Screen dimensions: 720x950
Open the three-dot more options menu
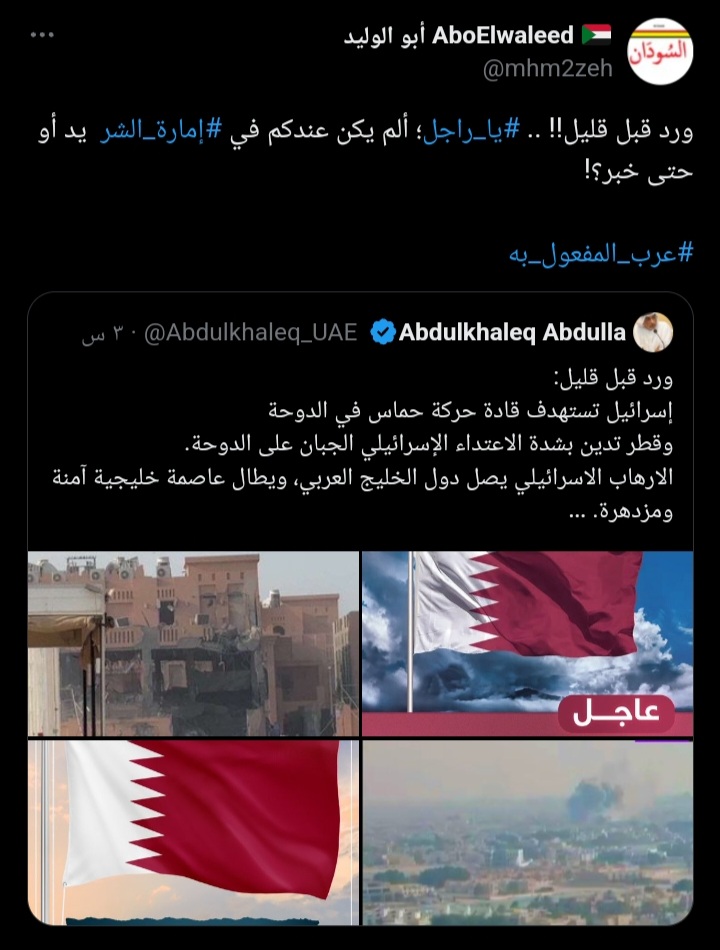tap(42, 35)
